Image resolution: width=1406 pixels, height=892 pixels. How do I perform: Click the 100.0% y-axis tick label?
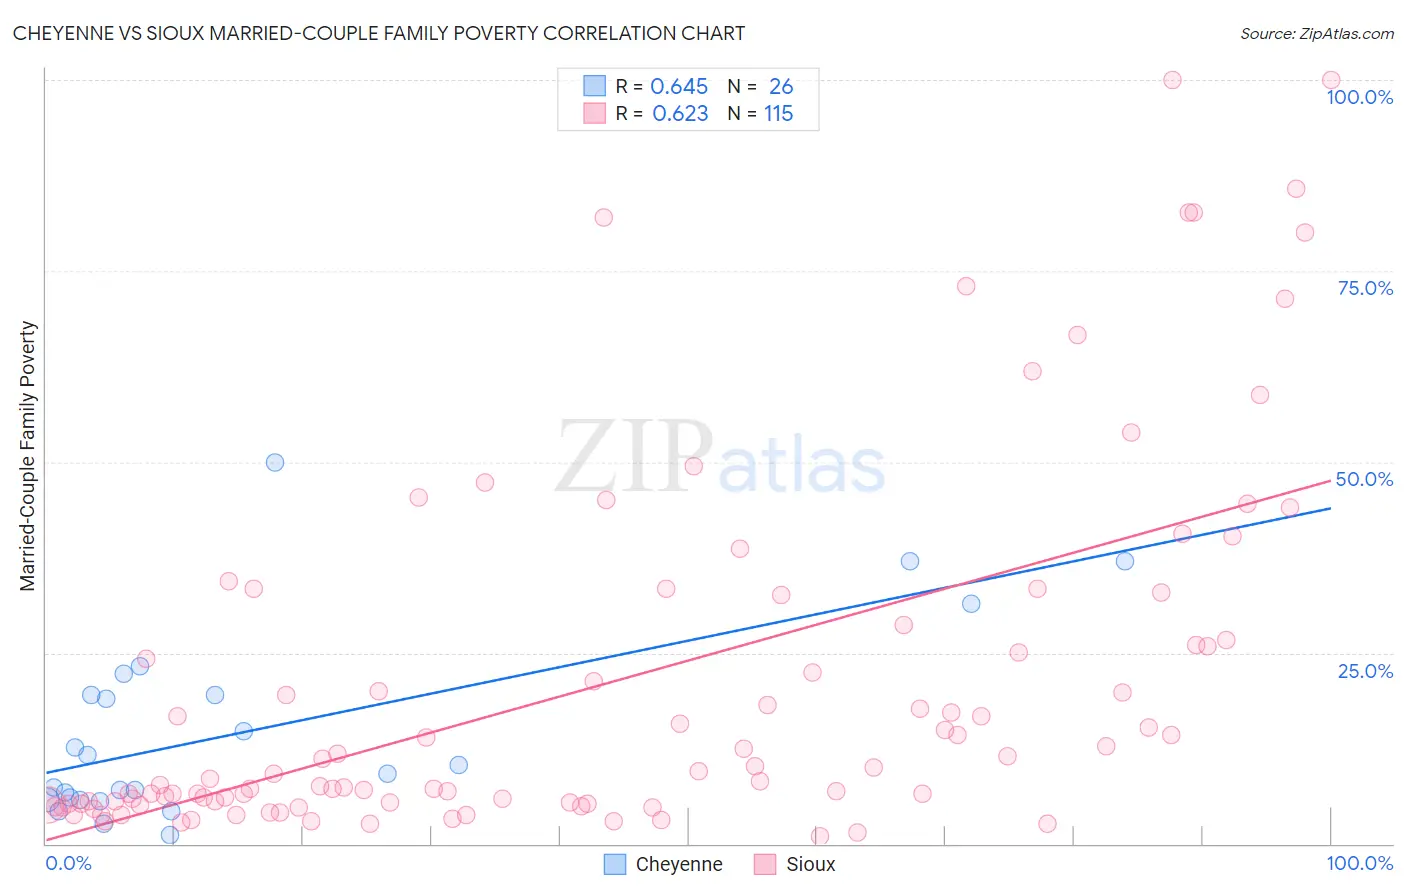point(1360,97)
